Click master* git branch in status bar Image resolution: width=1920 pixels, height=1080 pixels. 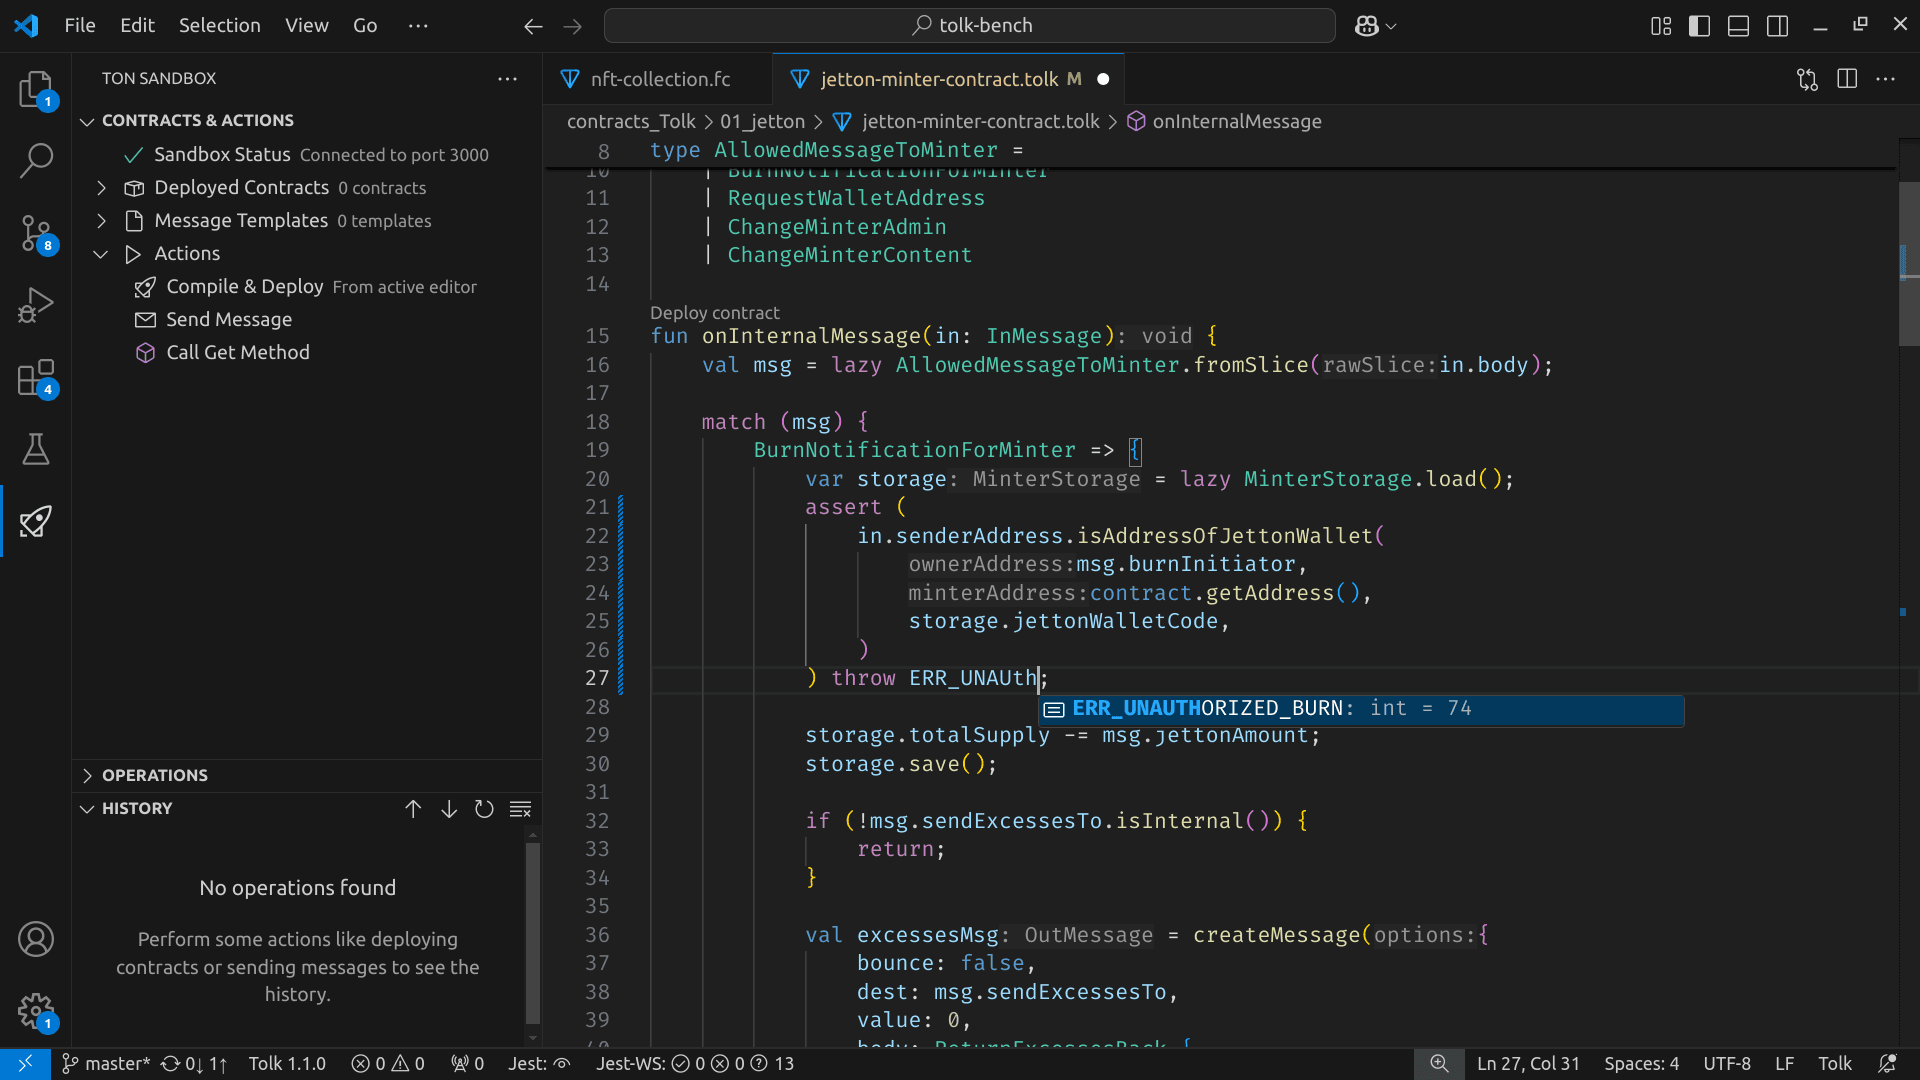pos(106,1064)
